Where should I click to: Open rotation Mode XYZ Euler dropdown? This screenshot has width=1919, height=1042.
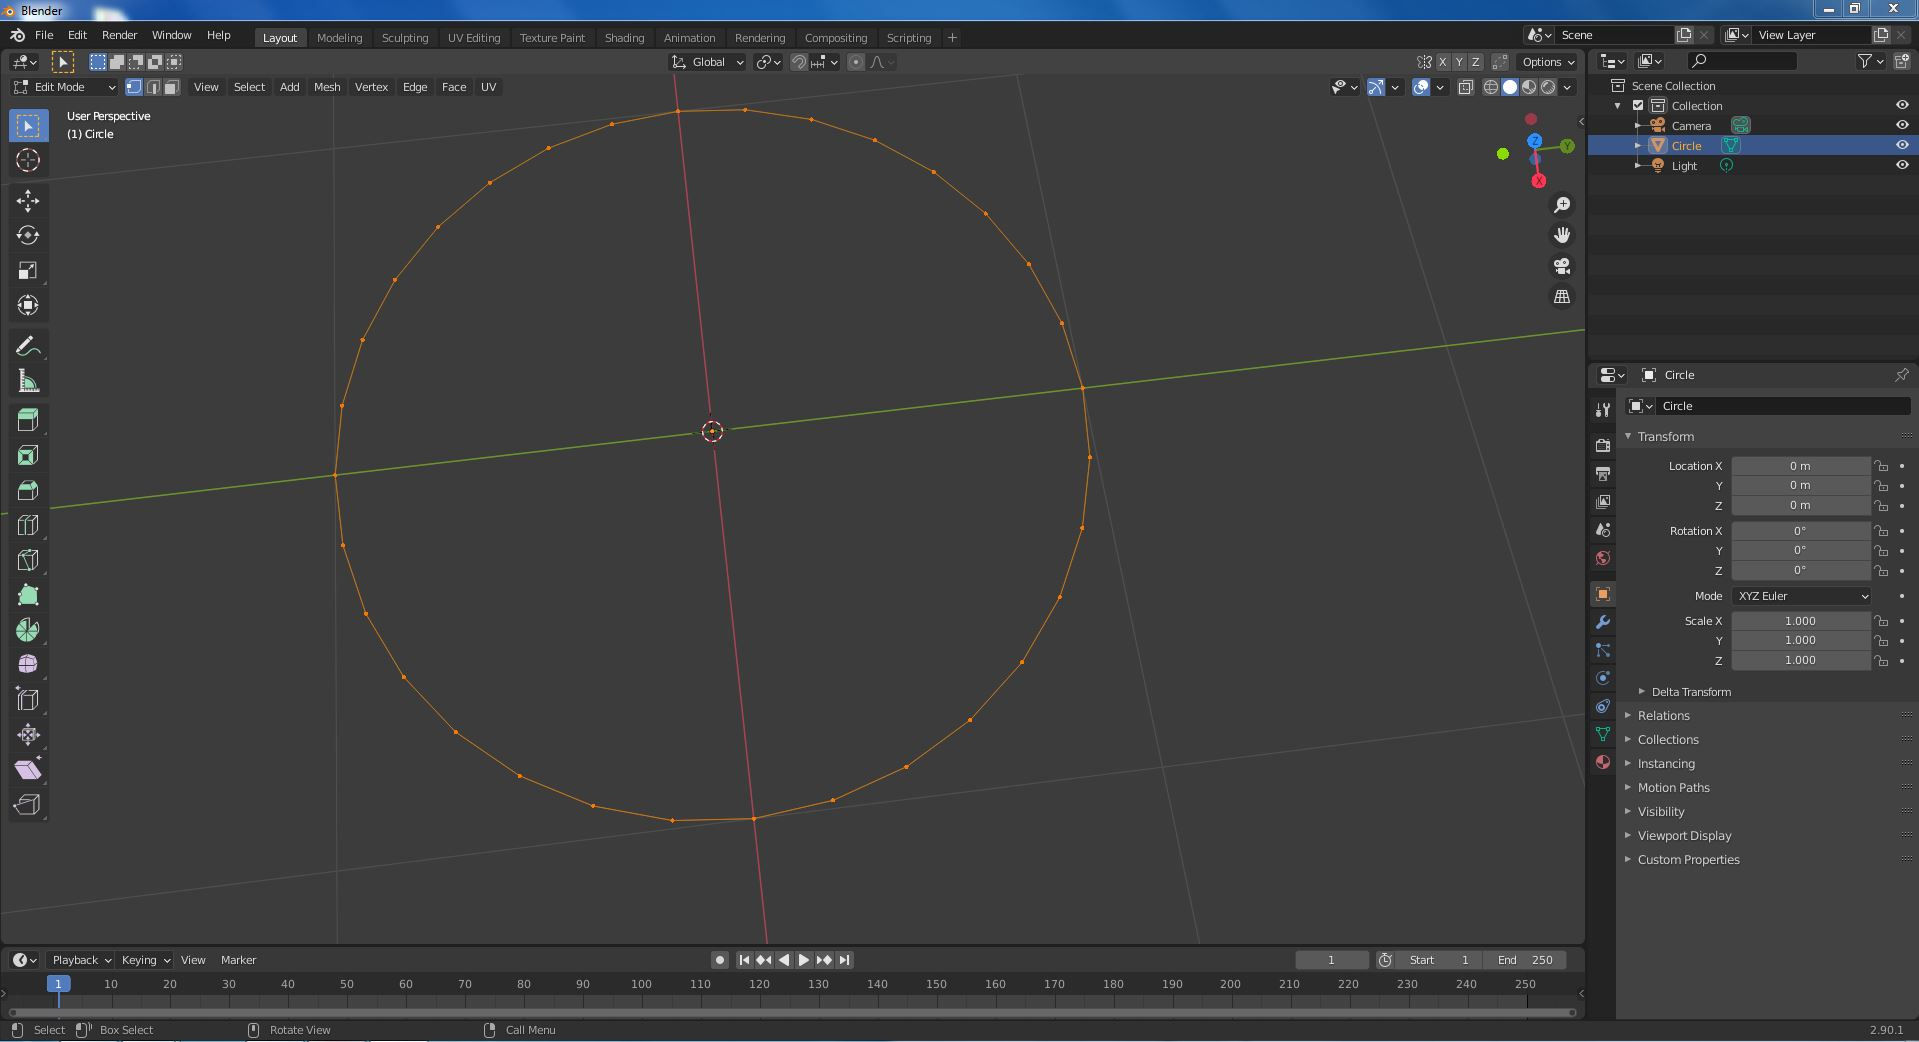1801,596
